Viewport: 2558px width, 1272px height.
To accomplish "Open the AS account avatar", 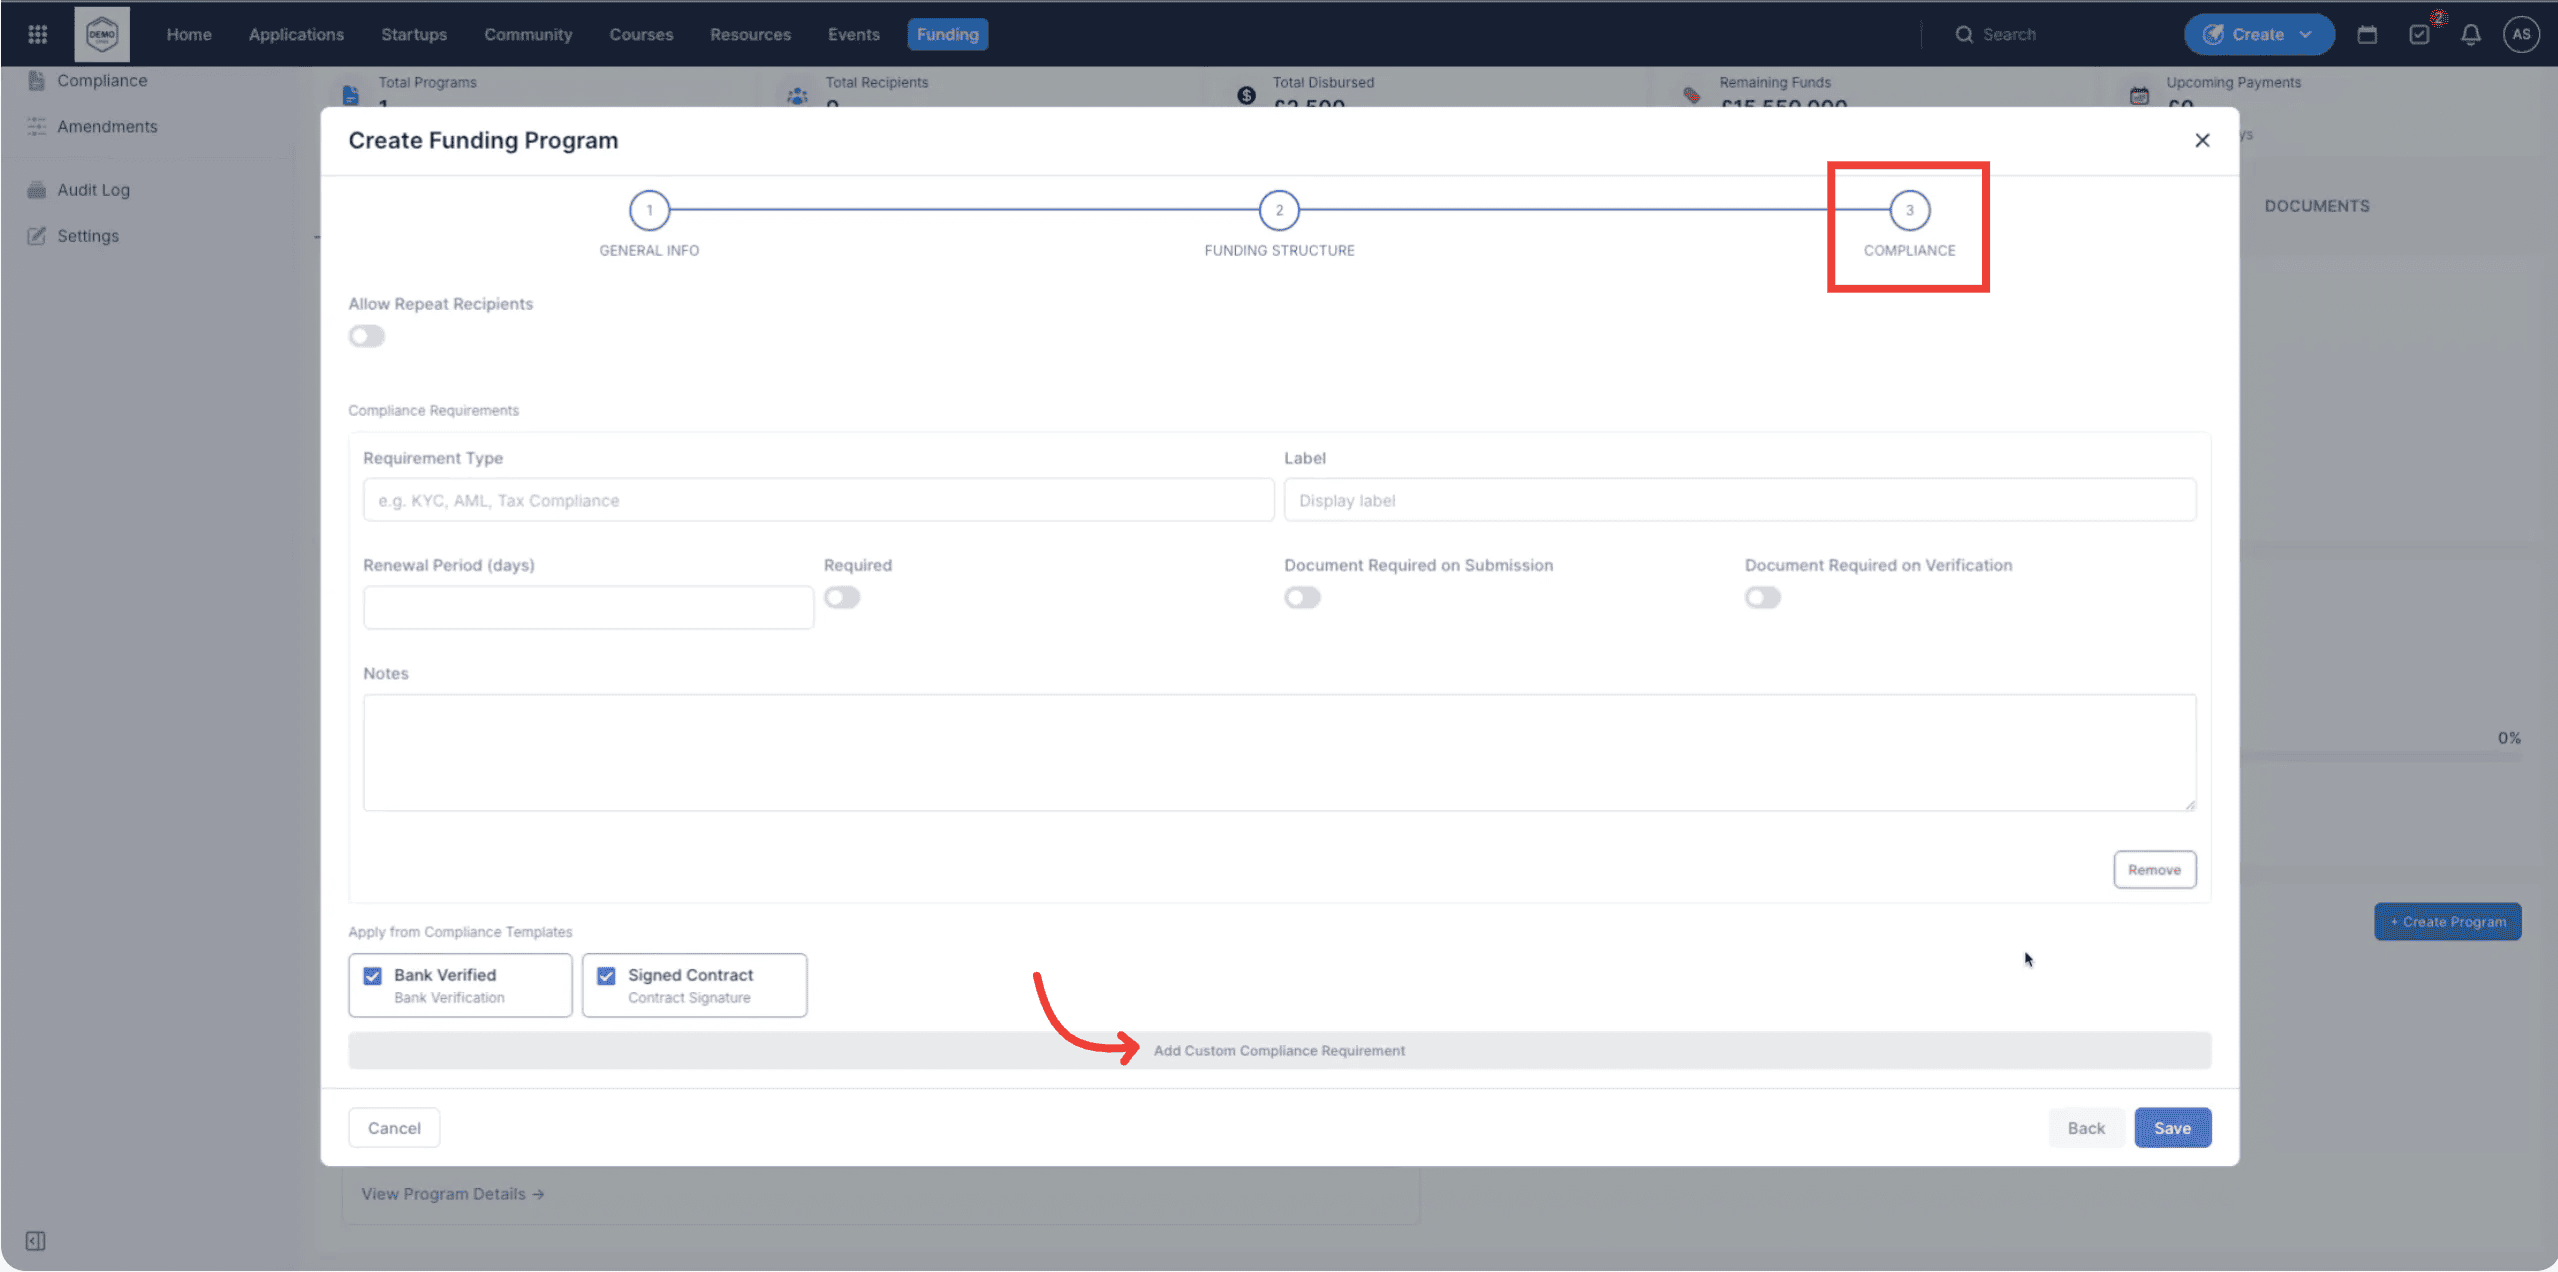I will click(2521, 33).
